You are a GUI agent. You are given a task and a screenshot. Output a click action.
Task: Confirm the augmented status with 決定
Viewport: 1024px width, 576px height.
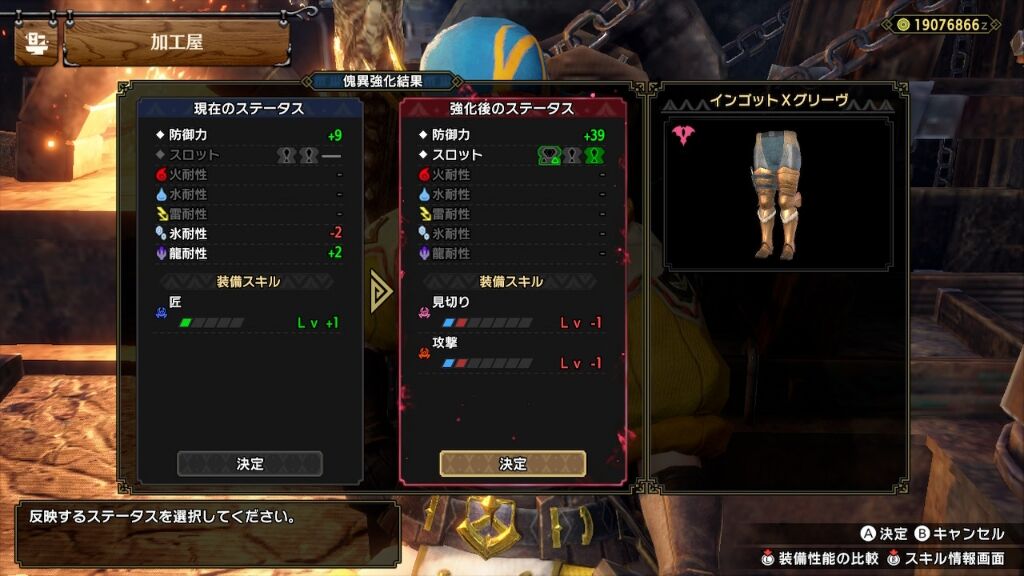coord(513,464)
